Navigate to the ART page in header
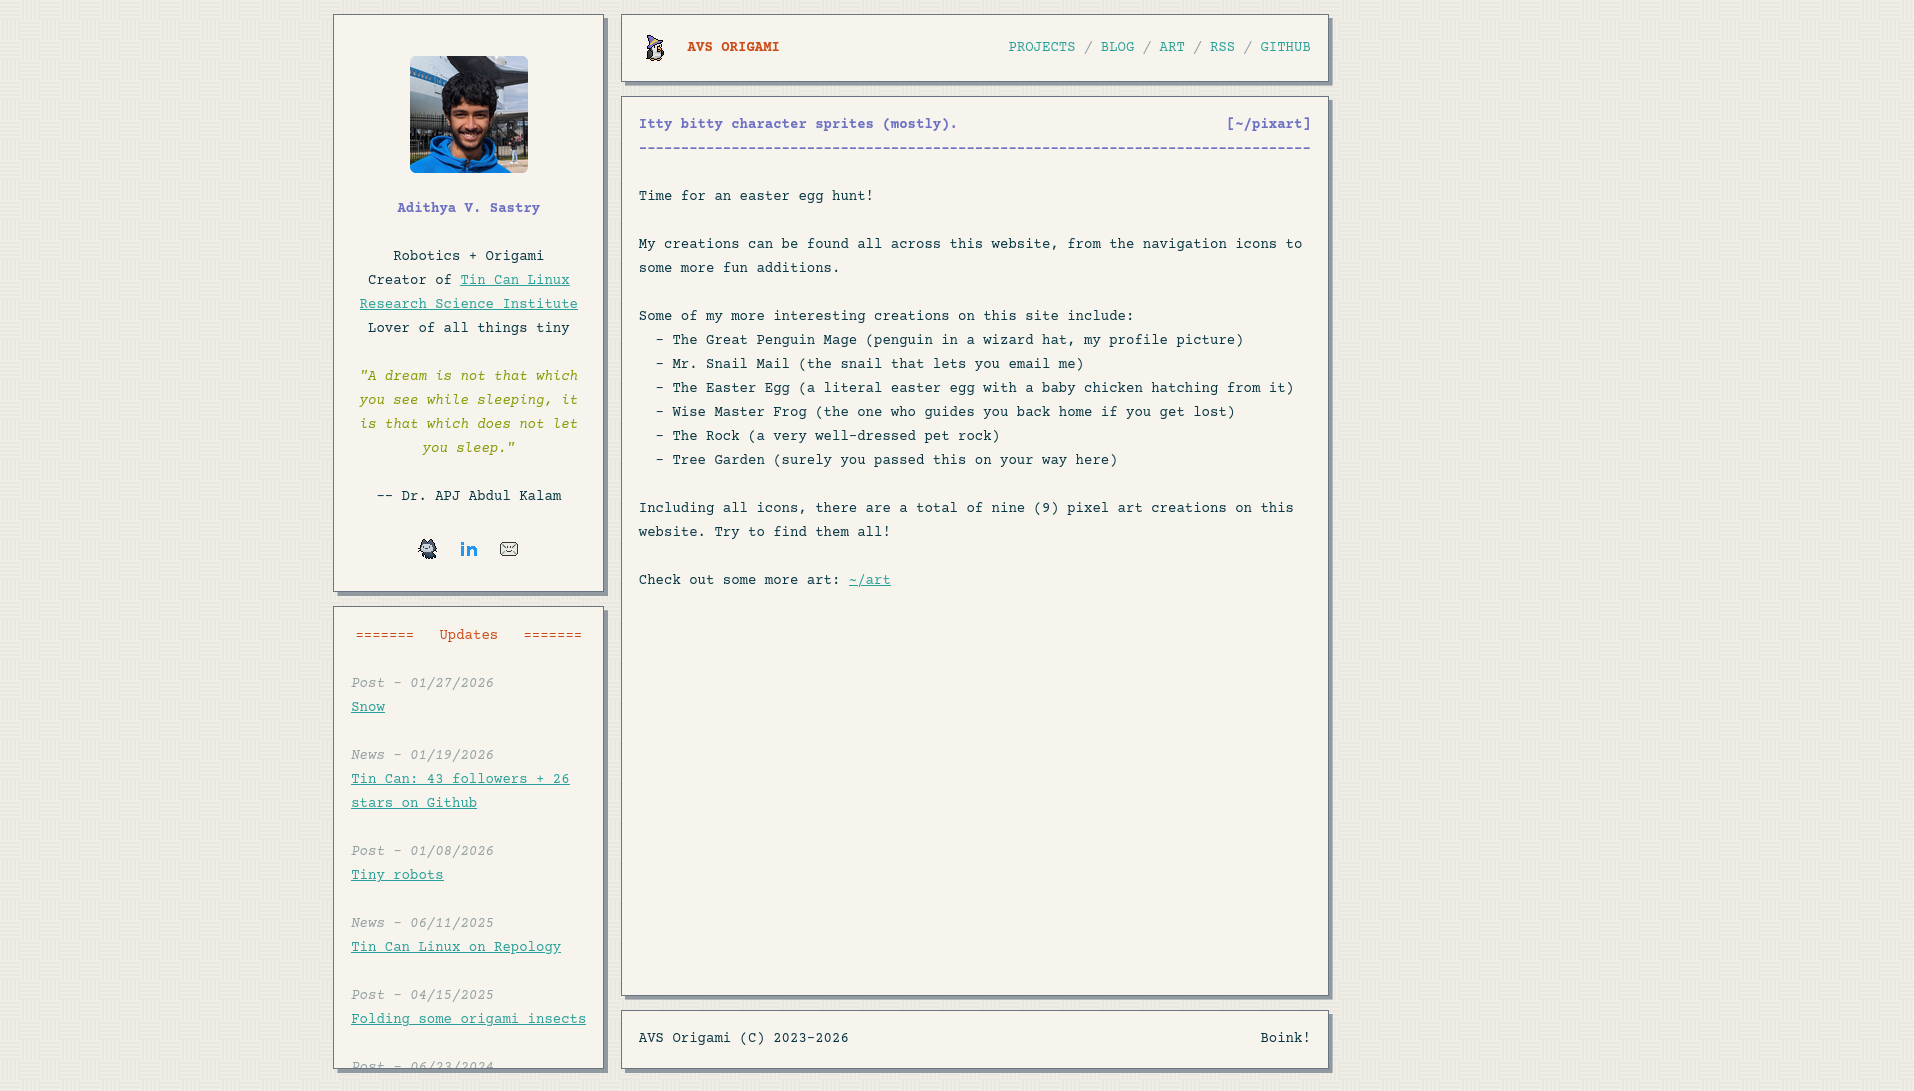 1171,47
